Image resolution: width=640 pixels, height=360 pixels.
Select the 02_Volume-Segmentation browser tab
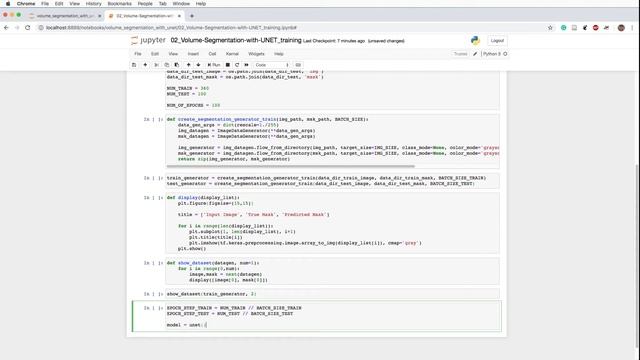144,16
